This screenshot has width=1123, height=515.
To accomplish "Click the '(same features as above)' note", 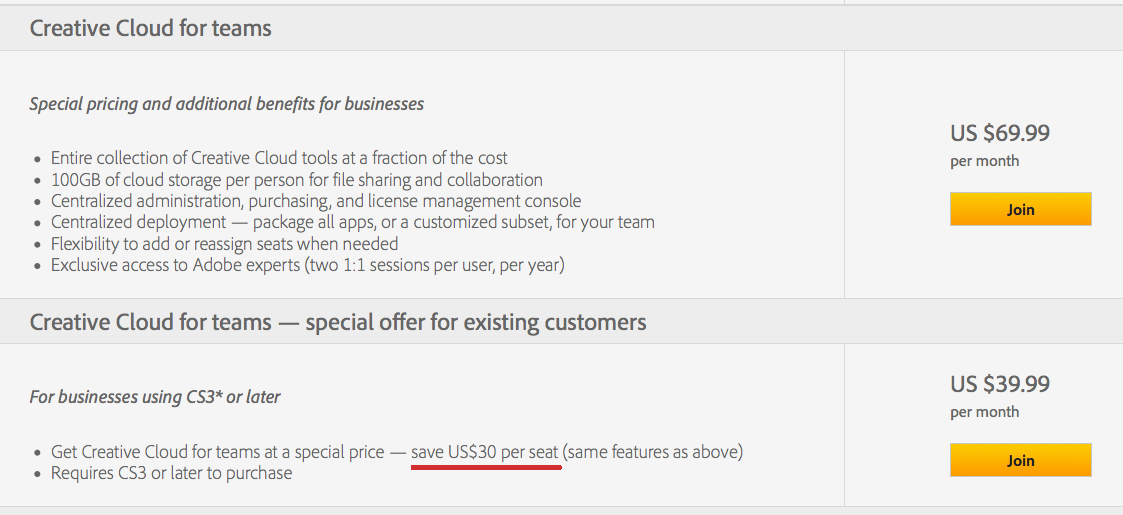I will coord(652,453).
